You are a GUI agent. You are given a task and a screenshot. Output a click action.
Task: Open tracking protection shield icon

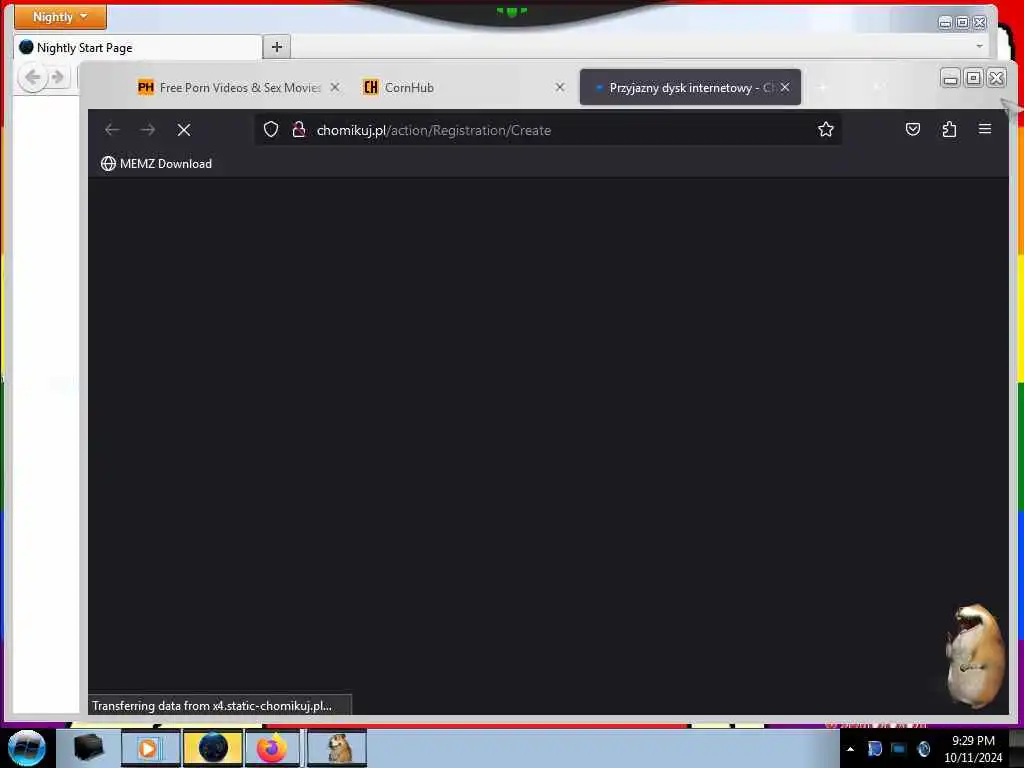pyautogui.click(x=271, y=130)
